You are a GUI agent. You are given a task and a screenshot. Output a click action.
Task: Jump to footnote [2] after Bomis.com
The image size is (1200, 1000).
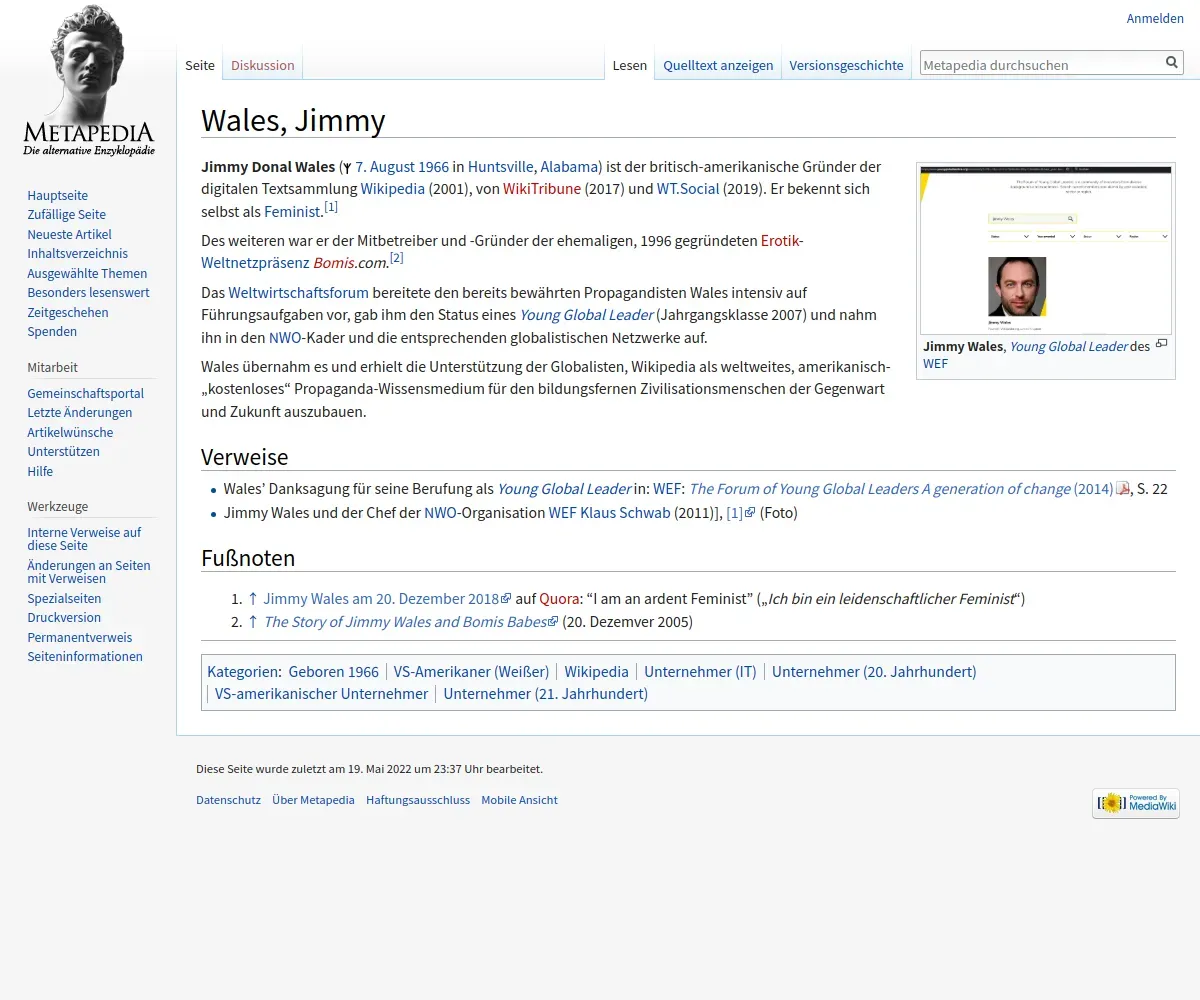click(x=396, y=257)
